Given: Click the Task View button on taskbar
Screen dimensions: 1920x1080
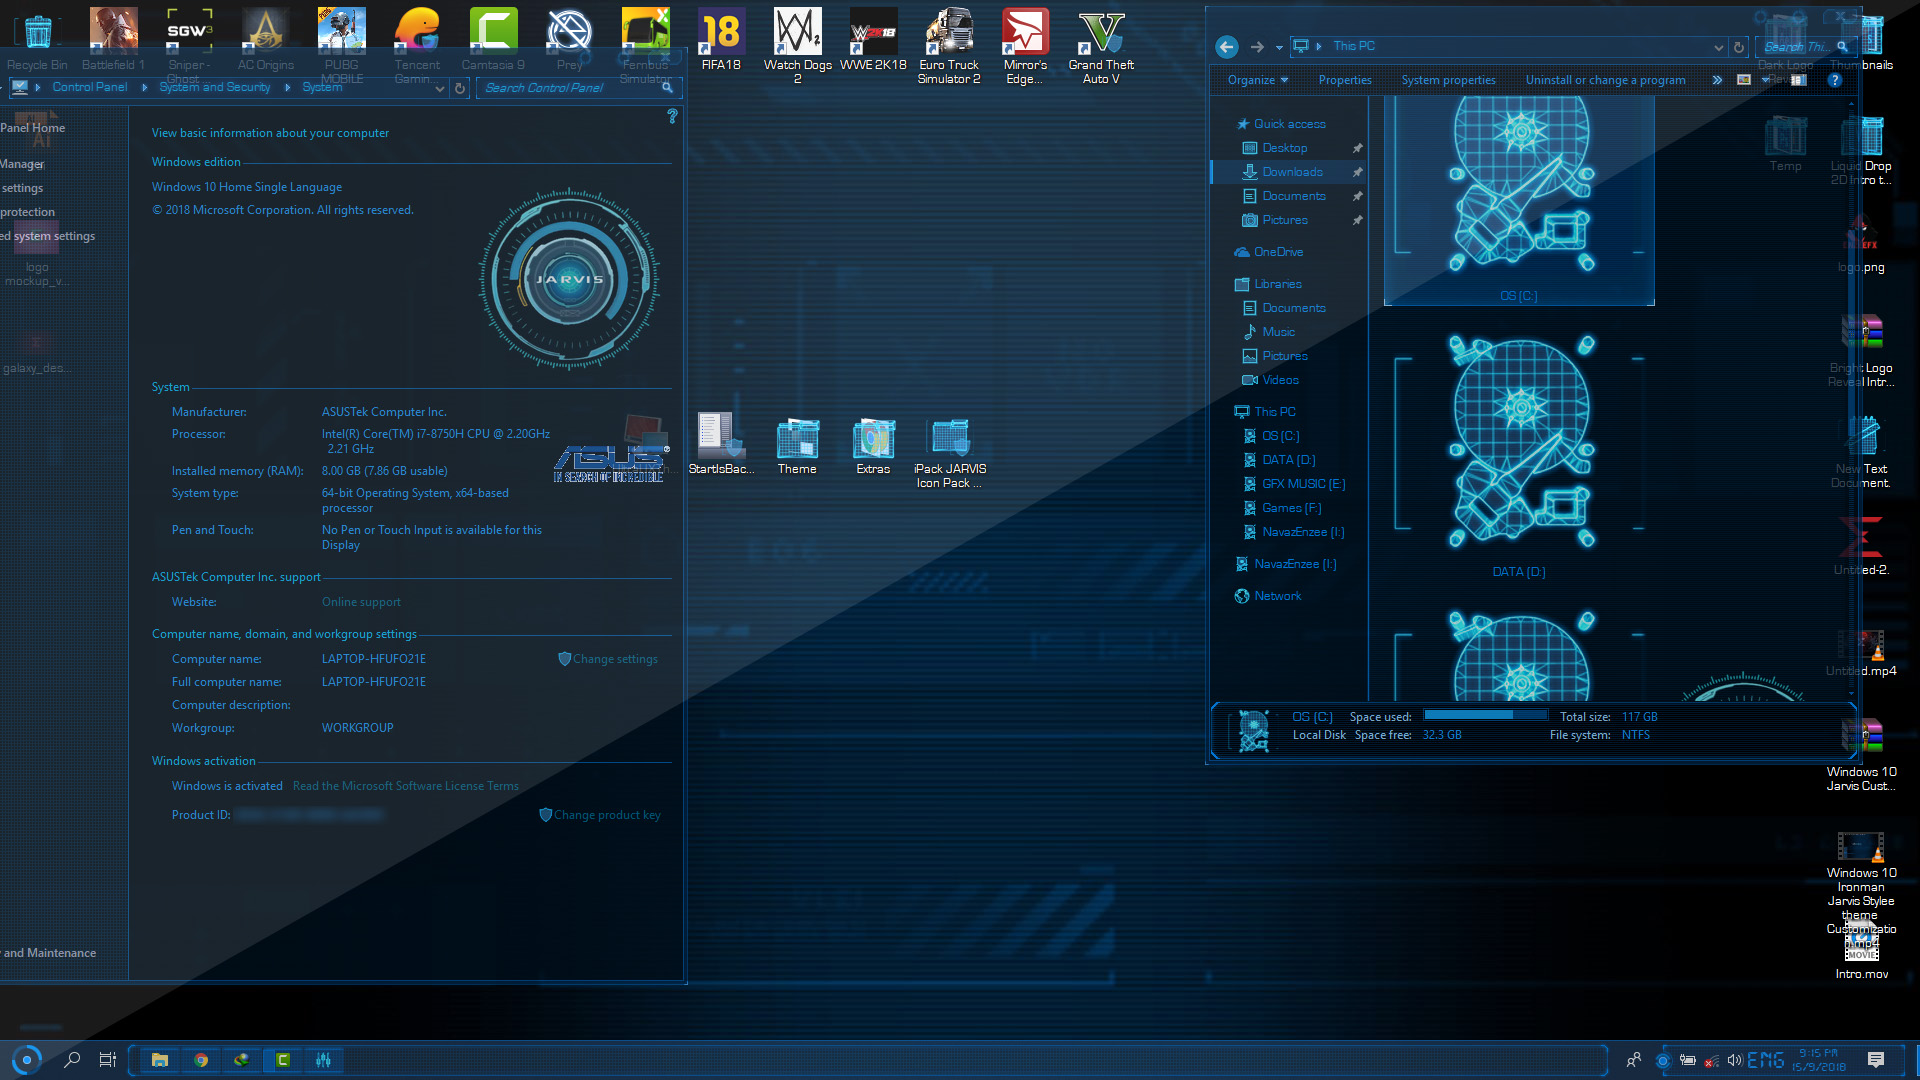Looking at the screenshot, I should [x=107, y=1059].
